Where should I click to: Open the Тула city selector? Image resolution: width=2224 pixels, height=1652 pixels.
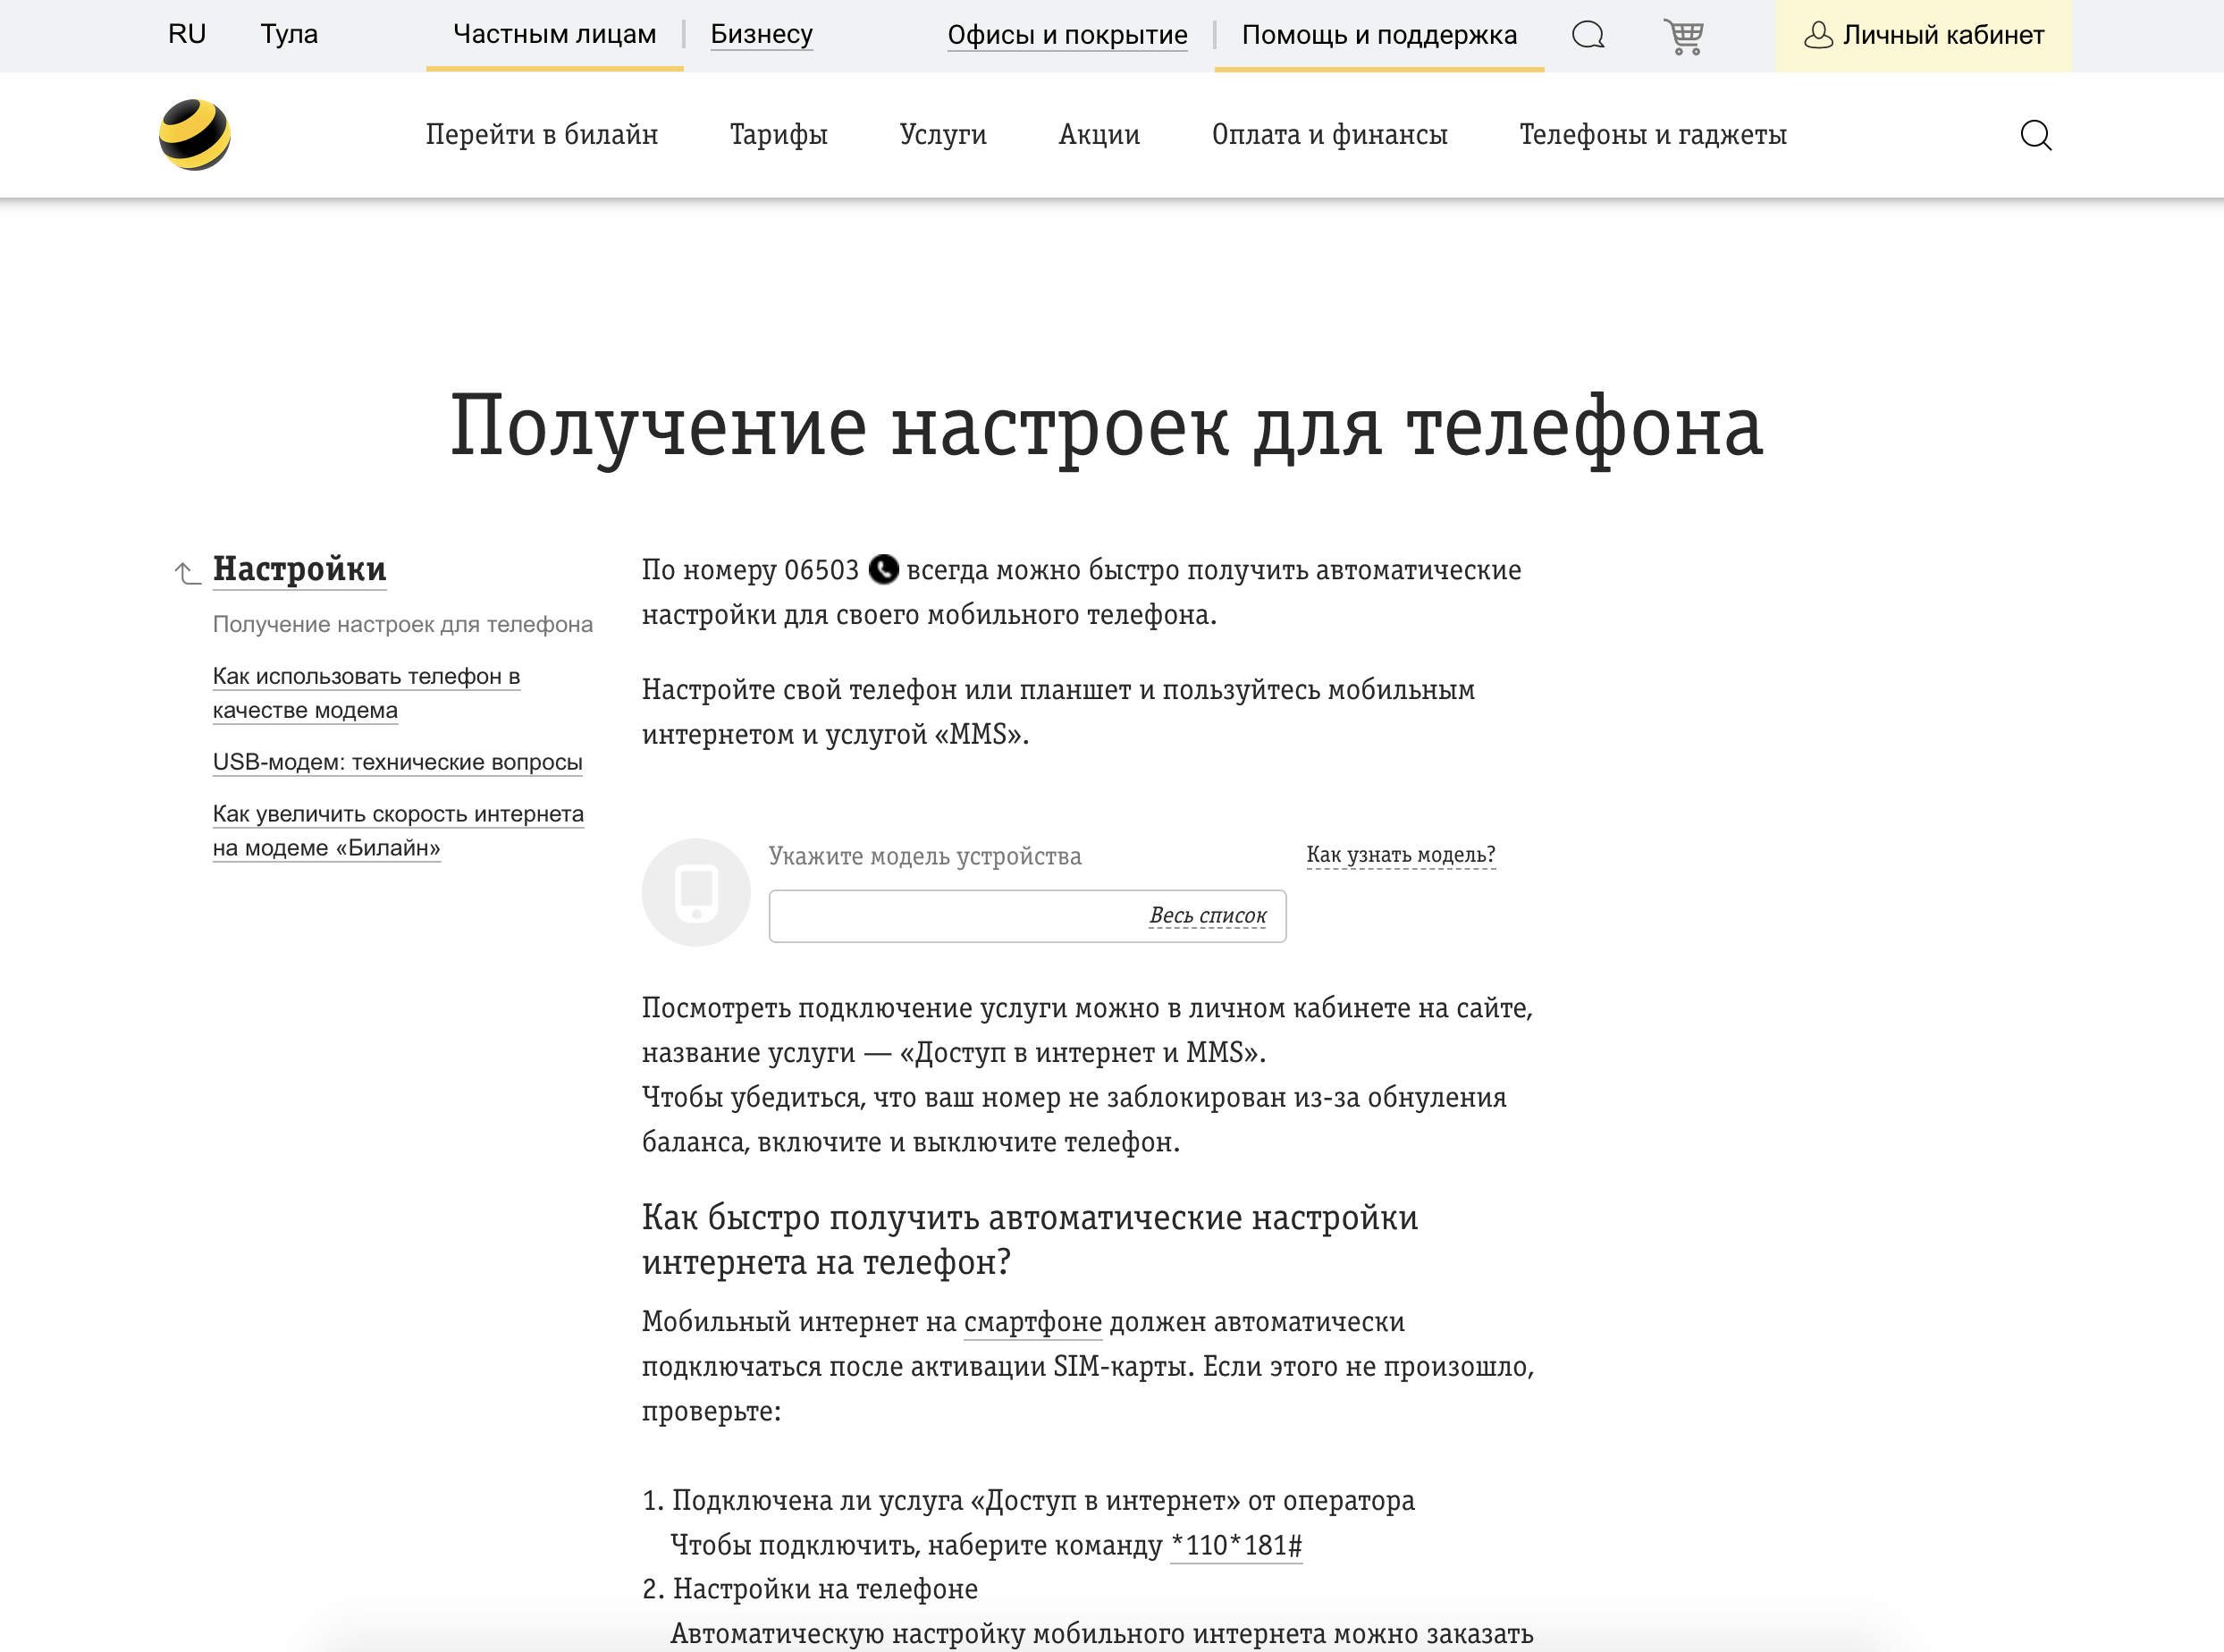coord(289,35)
